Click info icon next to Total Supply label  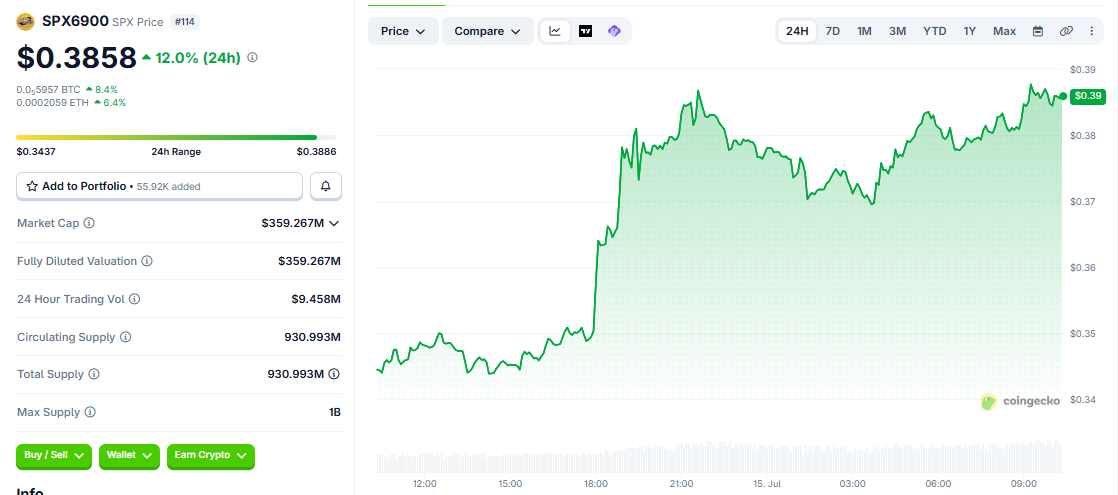[93, 374]
